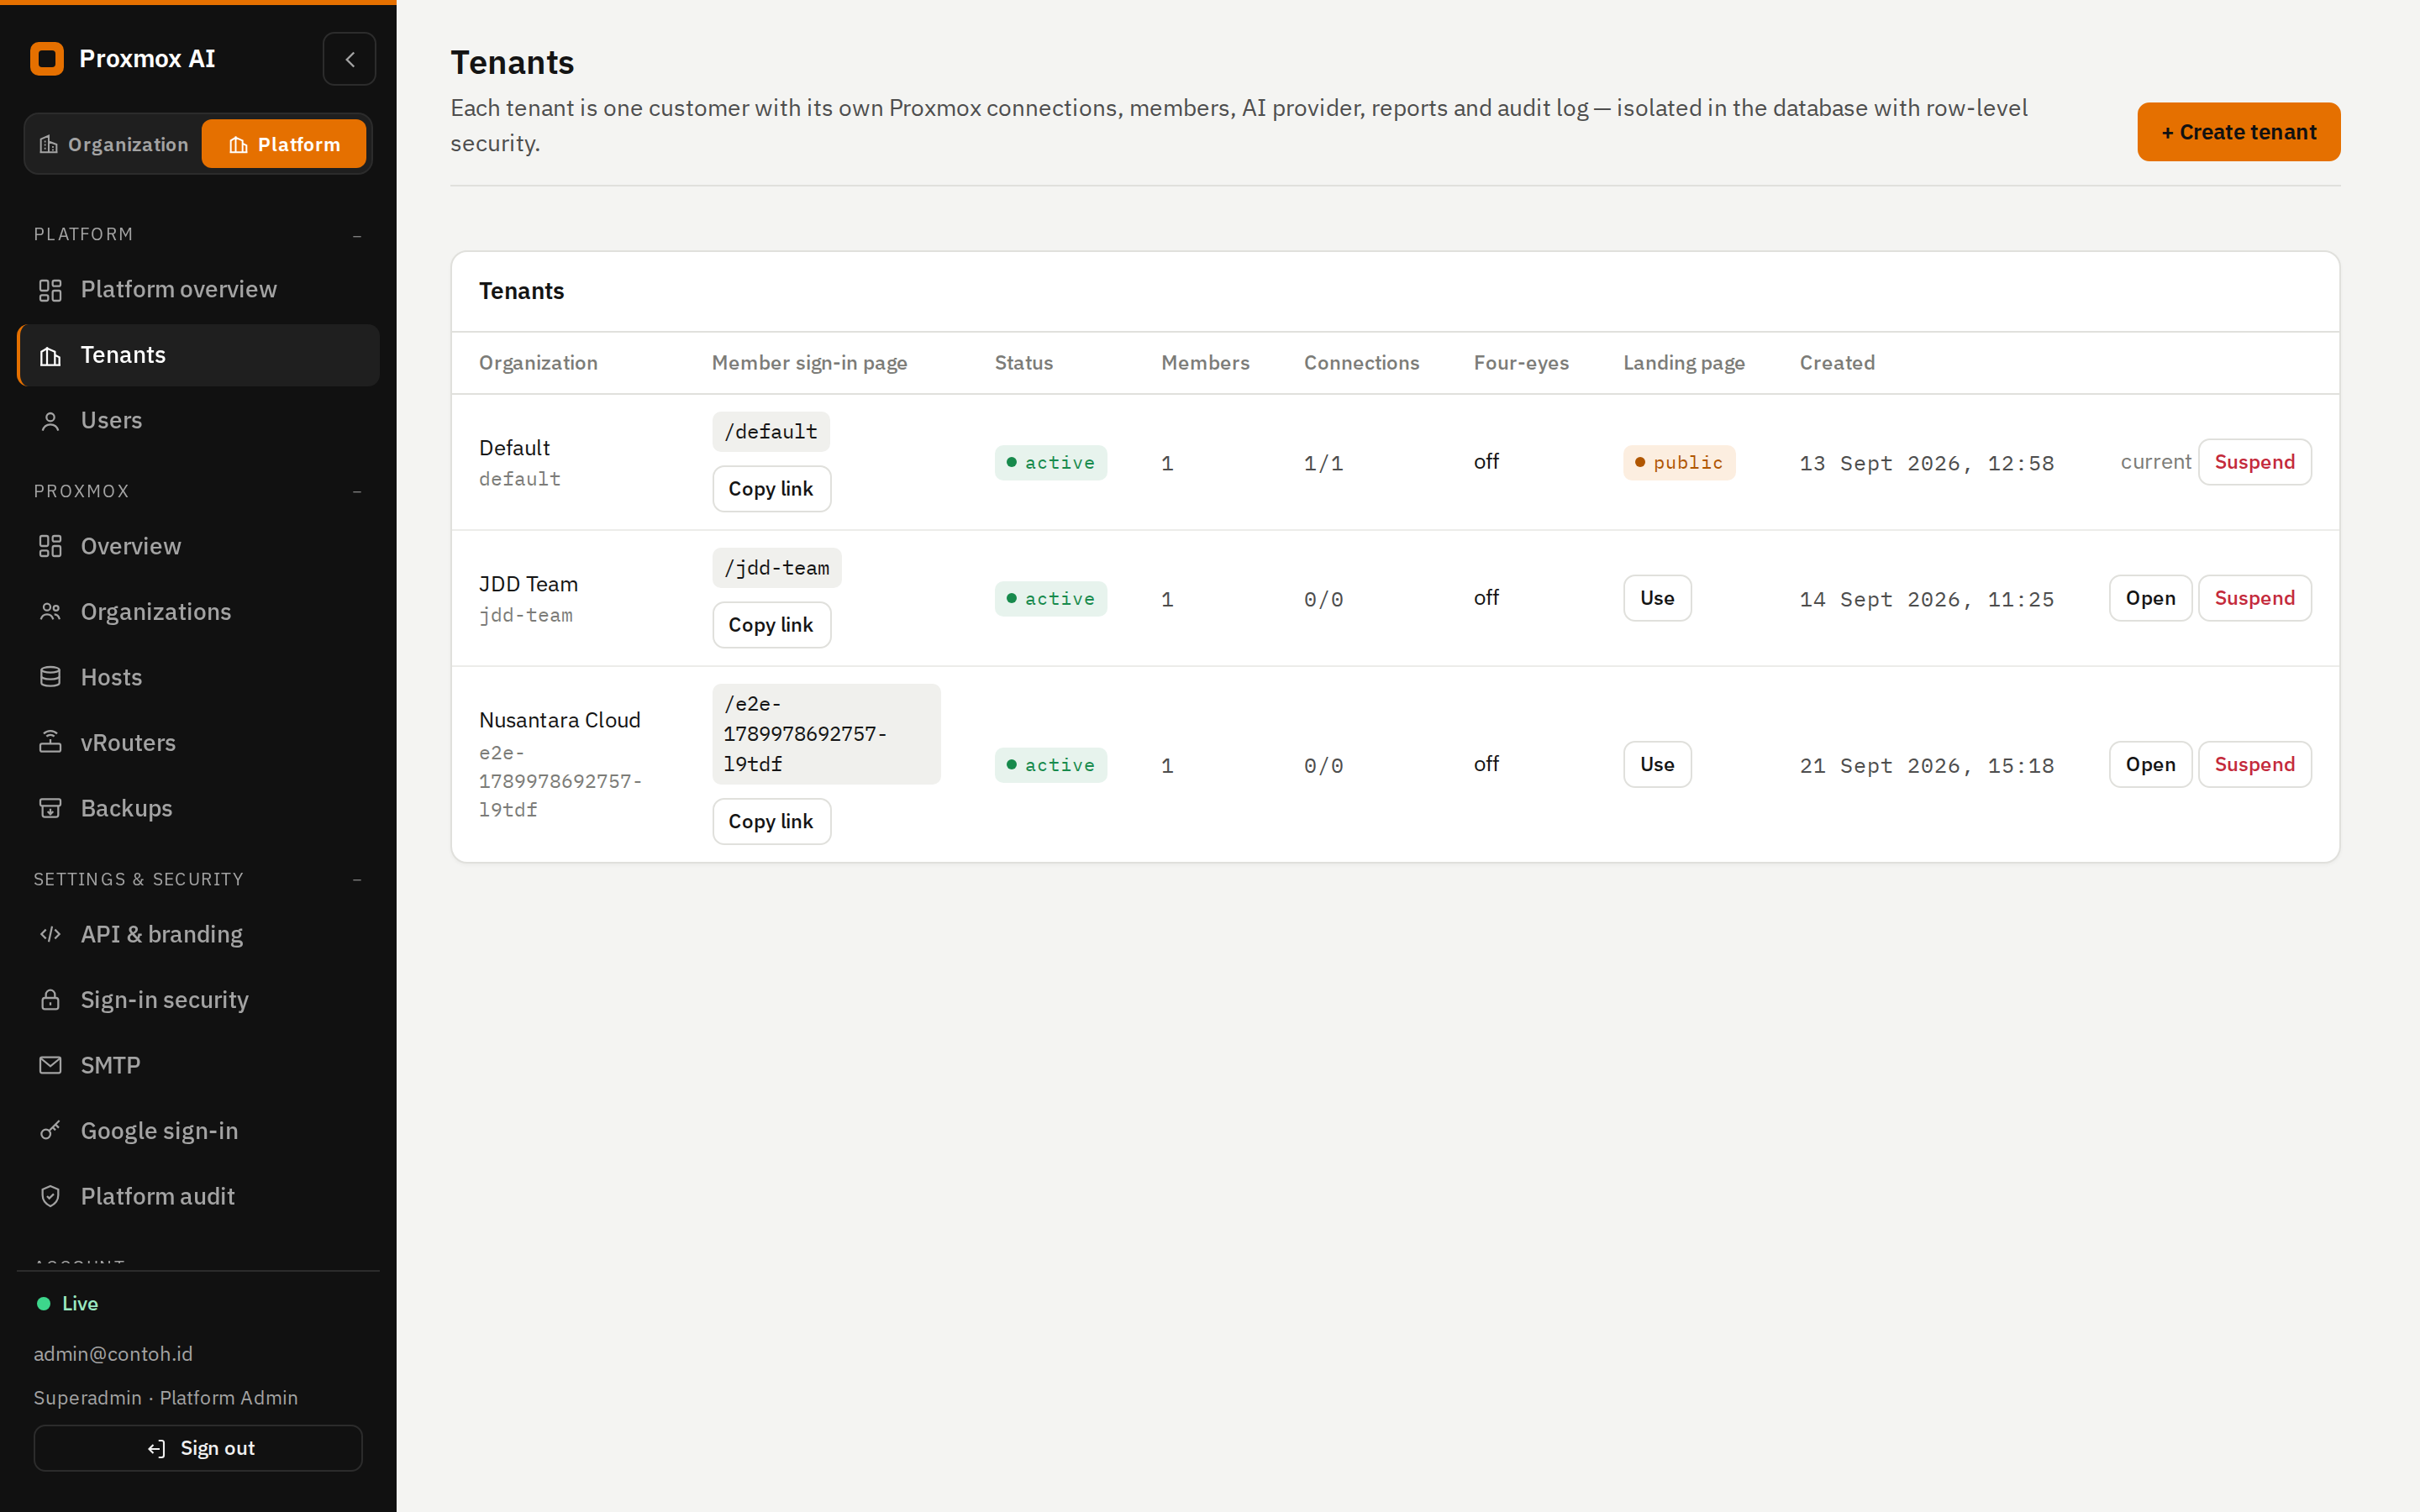Open the Backups menu item
2420x1512 pixels.
point(198,809)
